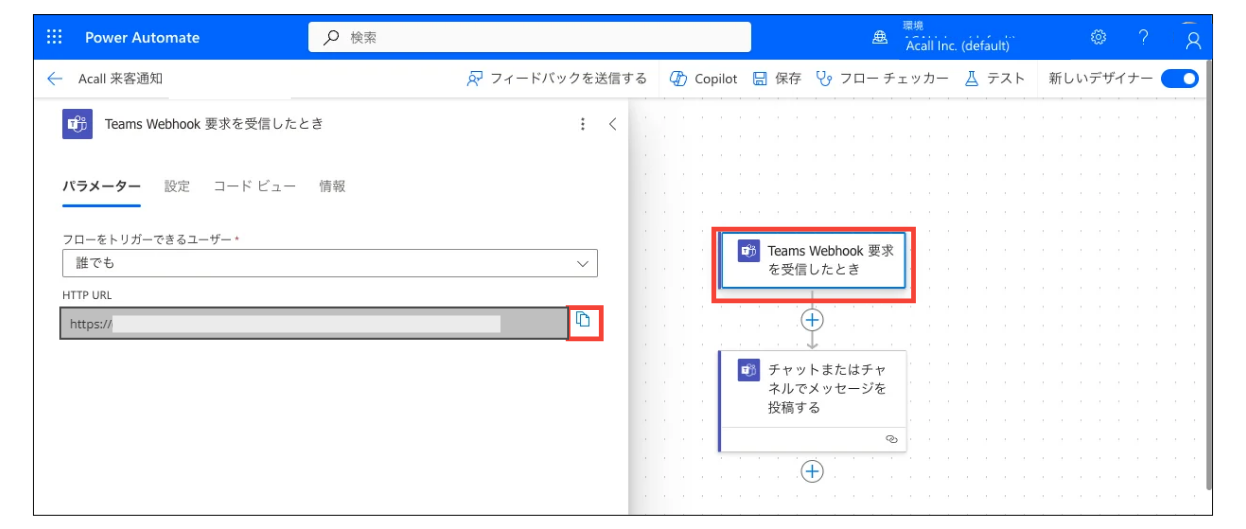Click in the 検索 search box
Screen dimensions: 1246x529
coord(529,37)
